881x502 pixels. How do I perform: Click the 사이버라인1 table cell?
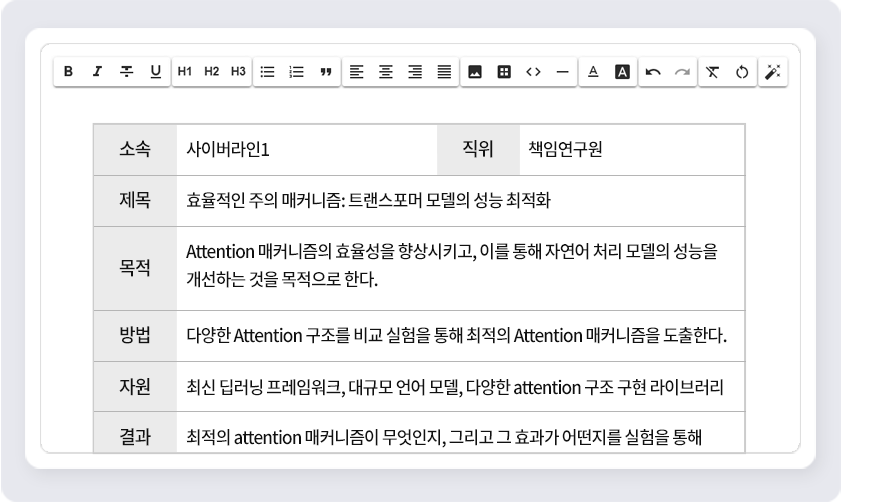[306, 150]
